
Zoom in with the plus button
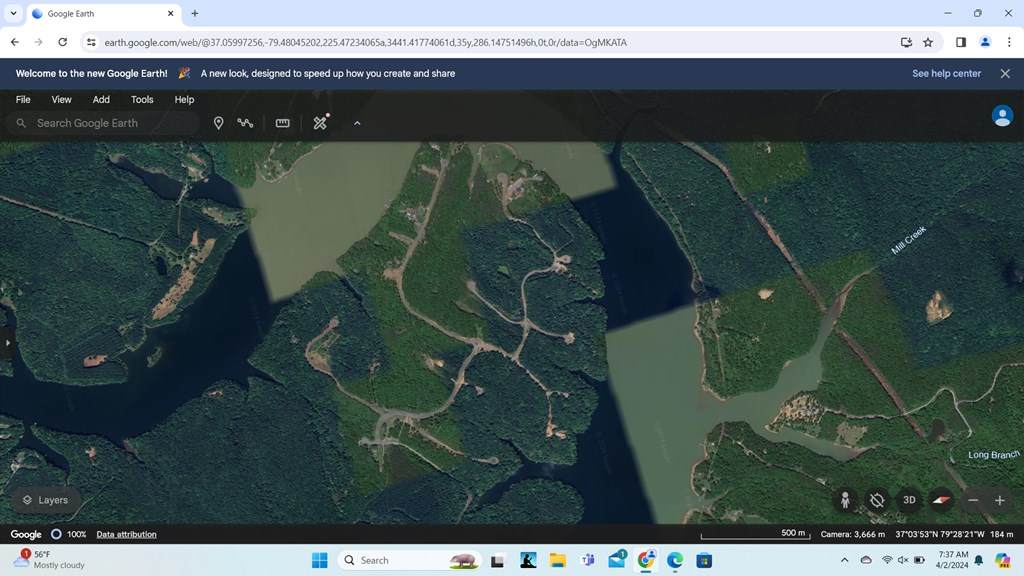[x=999, y=500]
